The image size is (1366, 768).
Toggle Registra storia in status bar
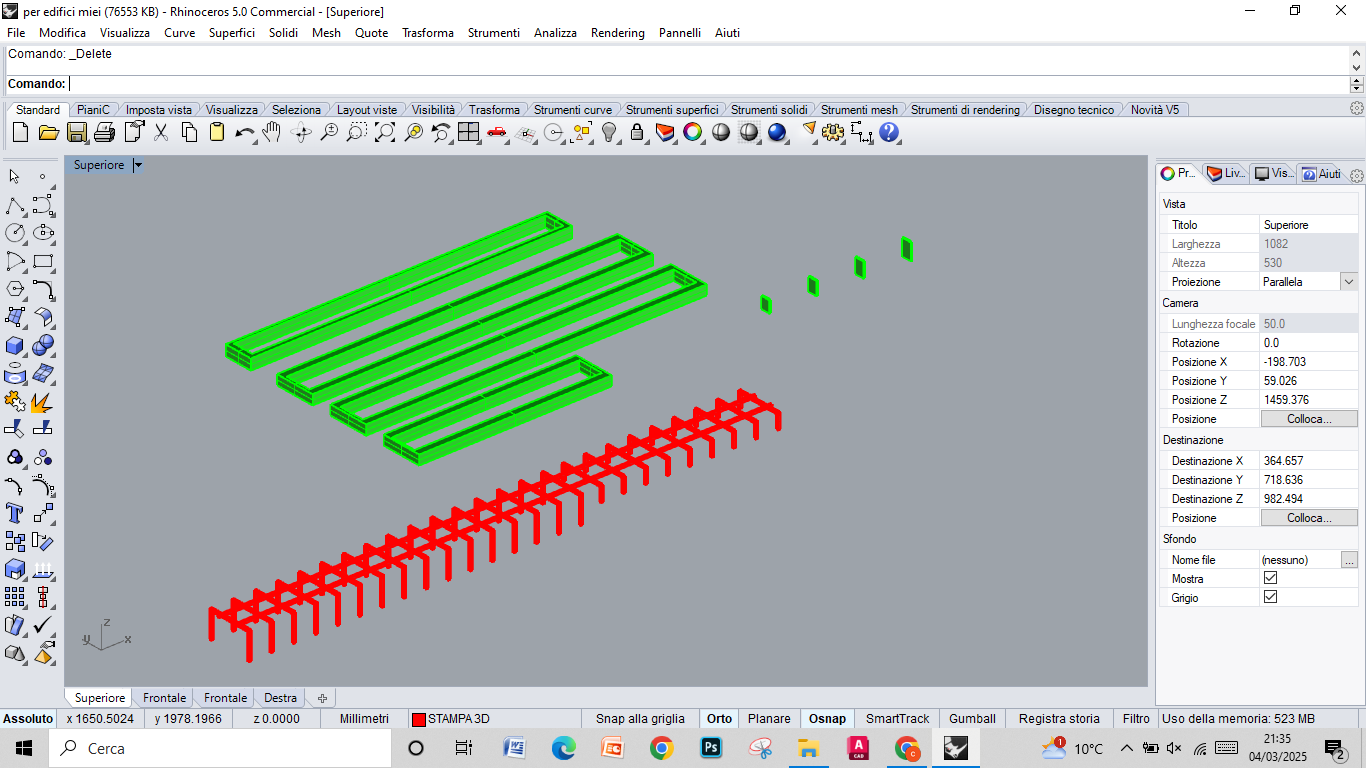click(x=1059, y=718)
